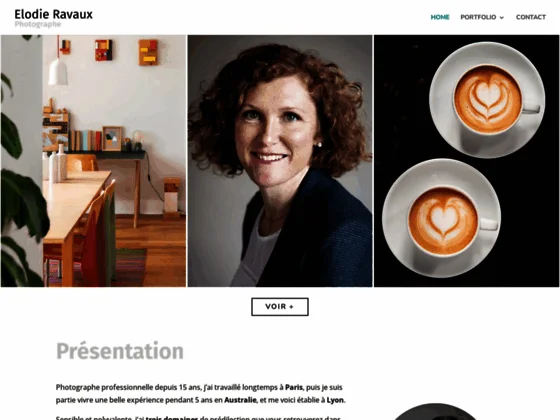Click the Photographe subtitle under logo
Screen dimensions: 560x420
(38, 24)
